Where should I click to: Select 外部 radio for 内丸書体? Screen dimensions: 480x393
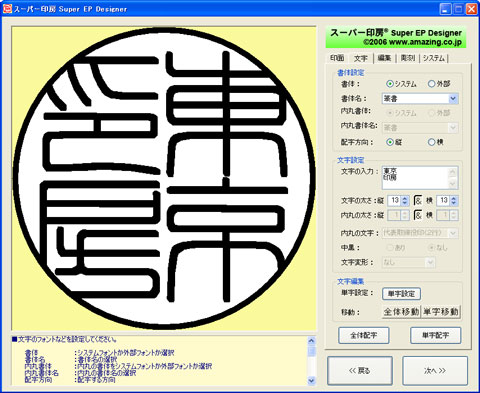(x=431, y=113)
